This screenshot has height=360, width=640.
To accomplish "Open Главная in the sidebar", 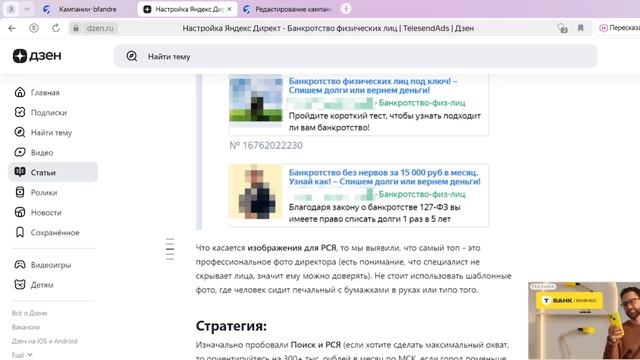I will pyautogui.click(x=53, y=93).
